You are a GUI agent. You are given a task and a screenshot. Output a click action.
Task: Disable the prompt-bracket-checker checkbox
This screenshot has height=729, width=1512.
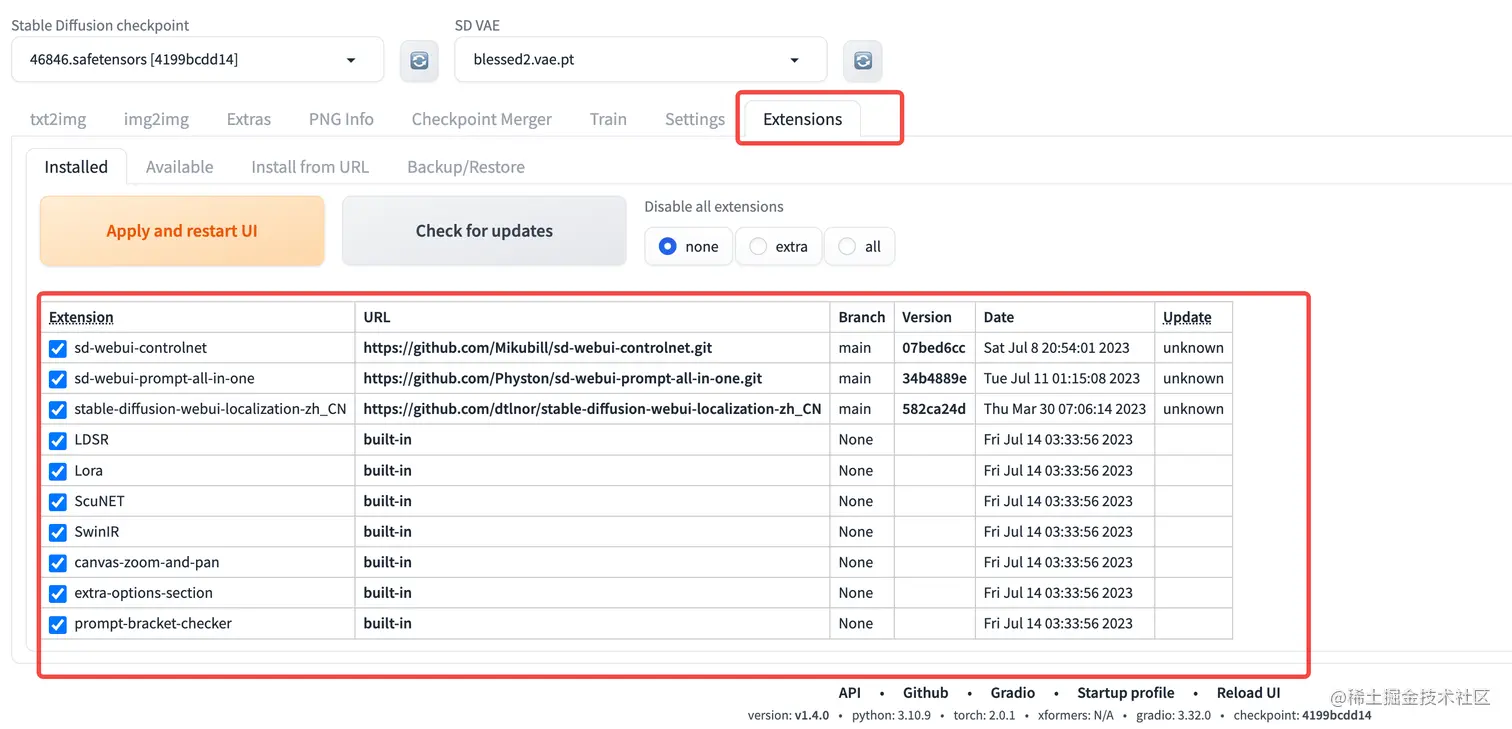coord(58,624)
